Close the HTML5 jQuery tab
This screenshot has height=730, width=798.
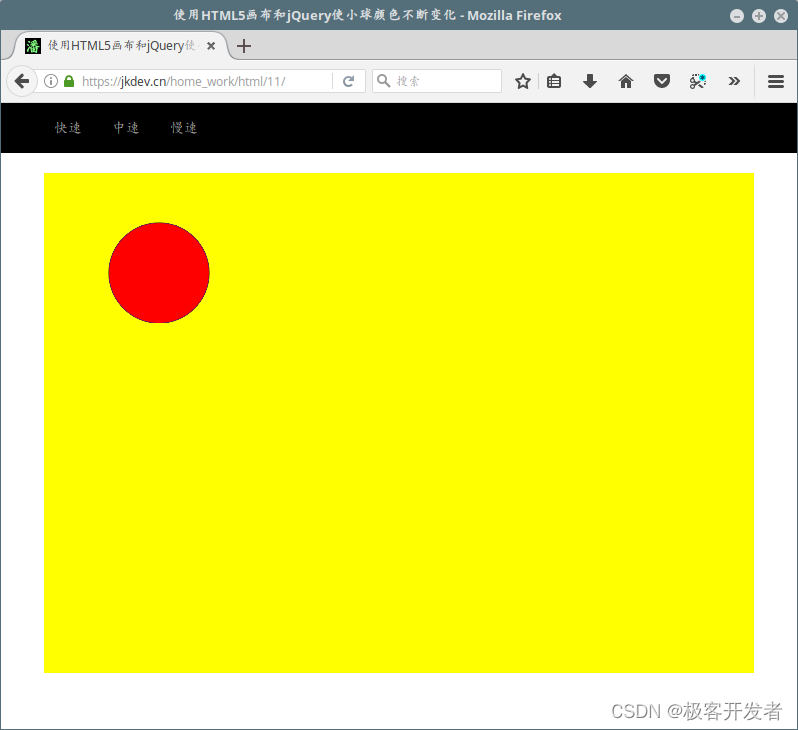click(211, 46)
